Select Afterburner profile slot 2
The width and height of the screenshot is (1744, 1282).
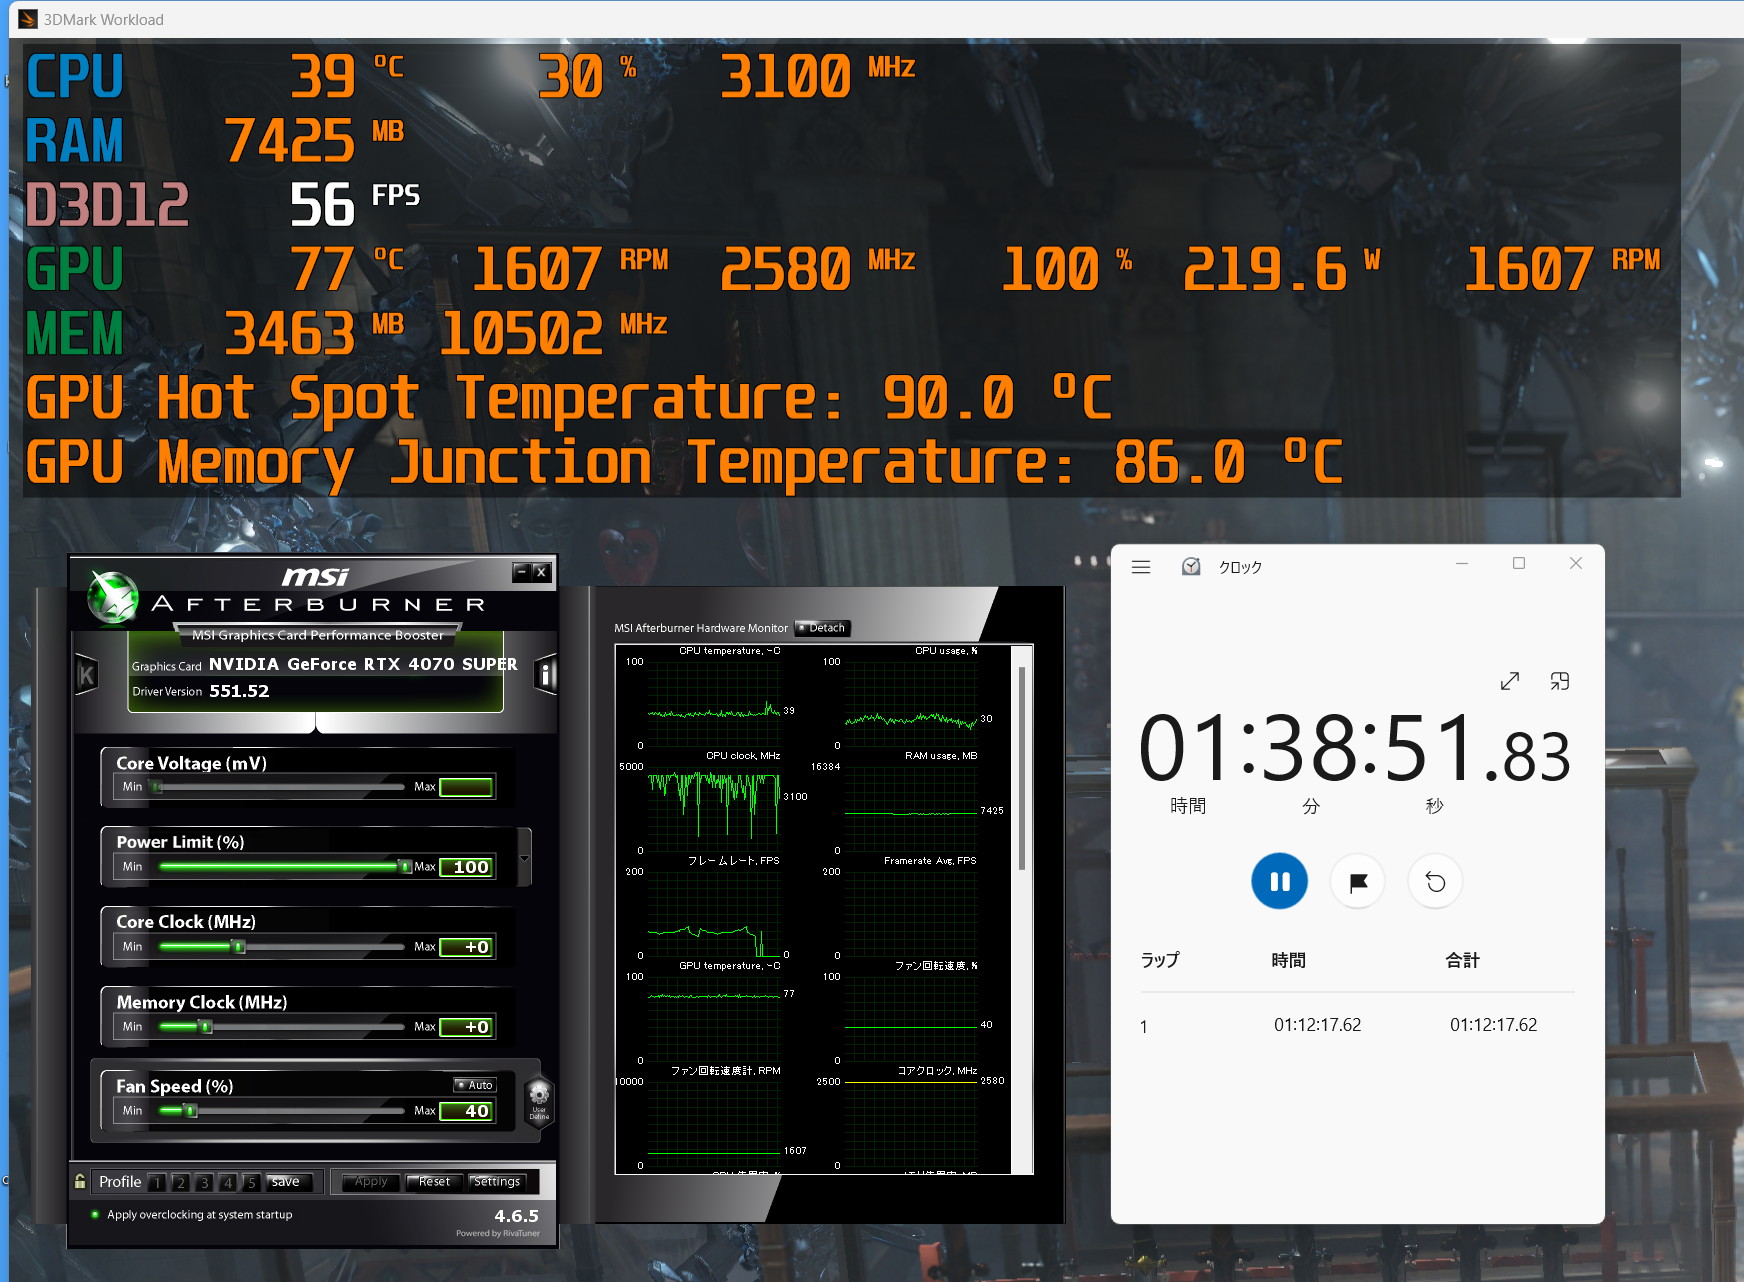(x=180, y=1182)
